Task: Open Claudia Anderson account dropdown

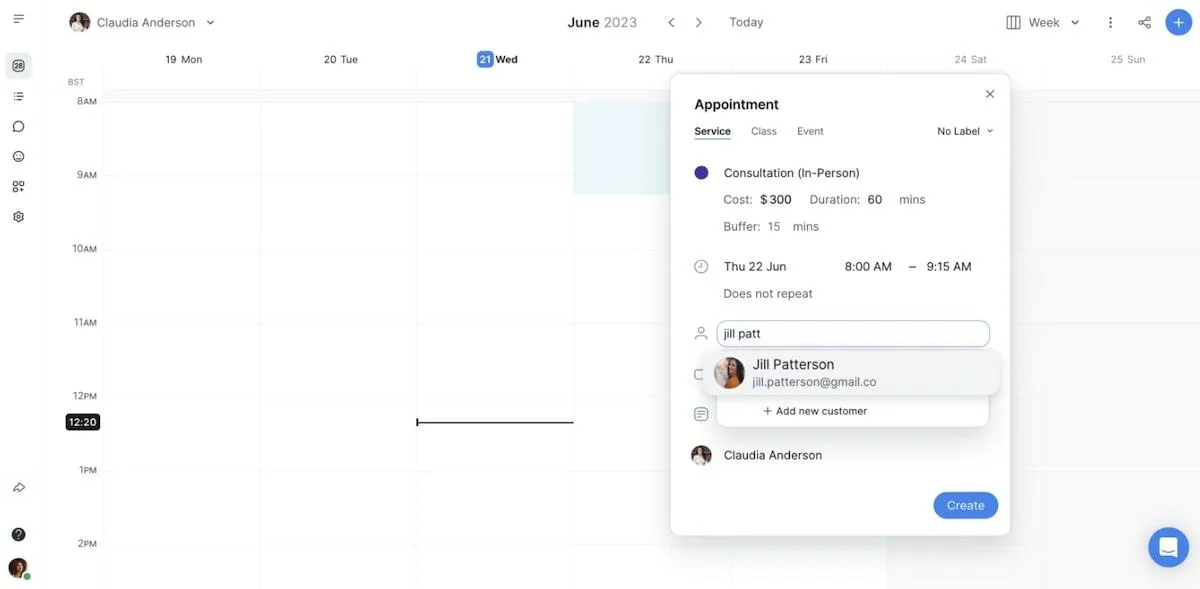Action: pos(142,22)
